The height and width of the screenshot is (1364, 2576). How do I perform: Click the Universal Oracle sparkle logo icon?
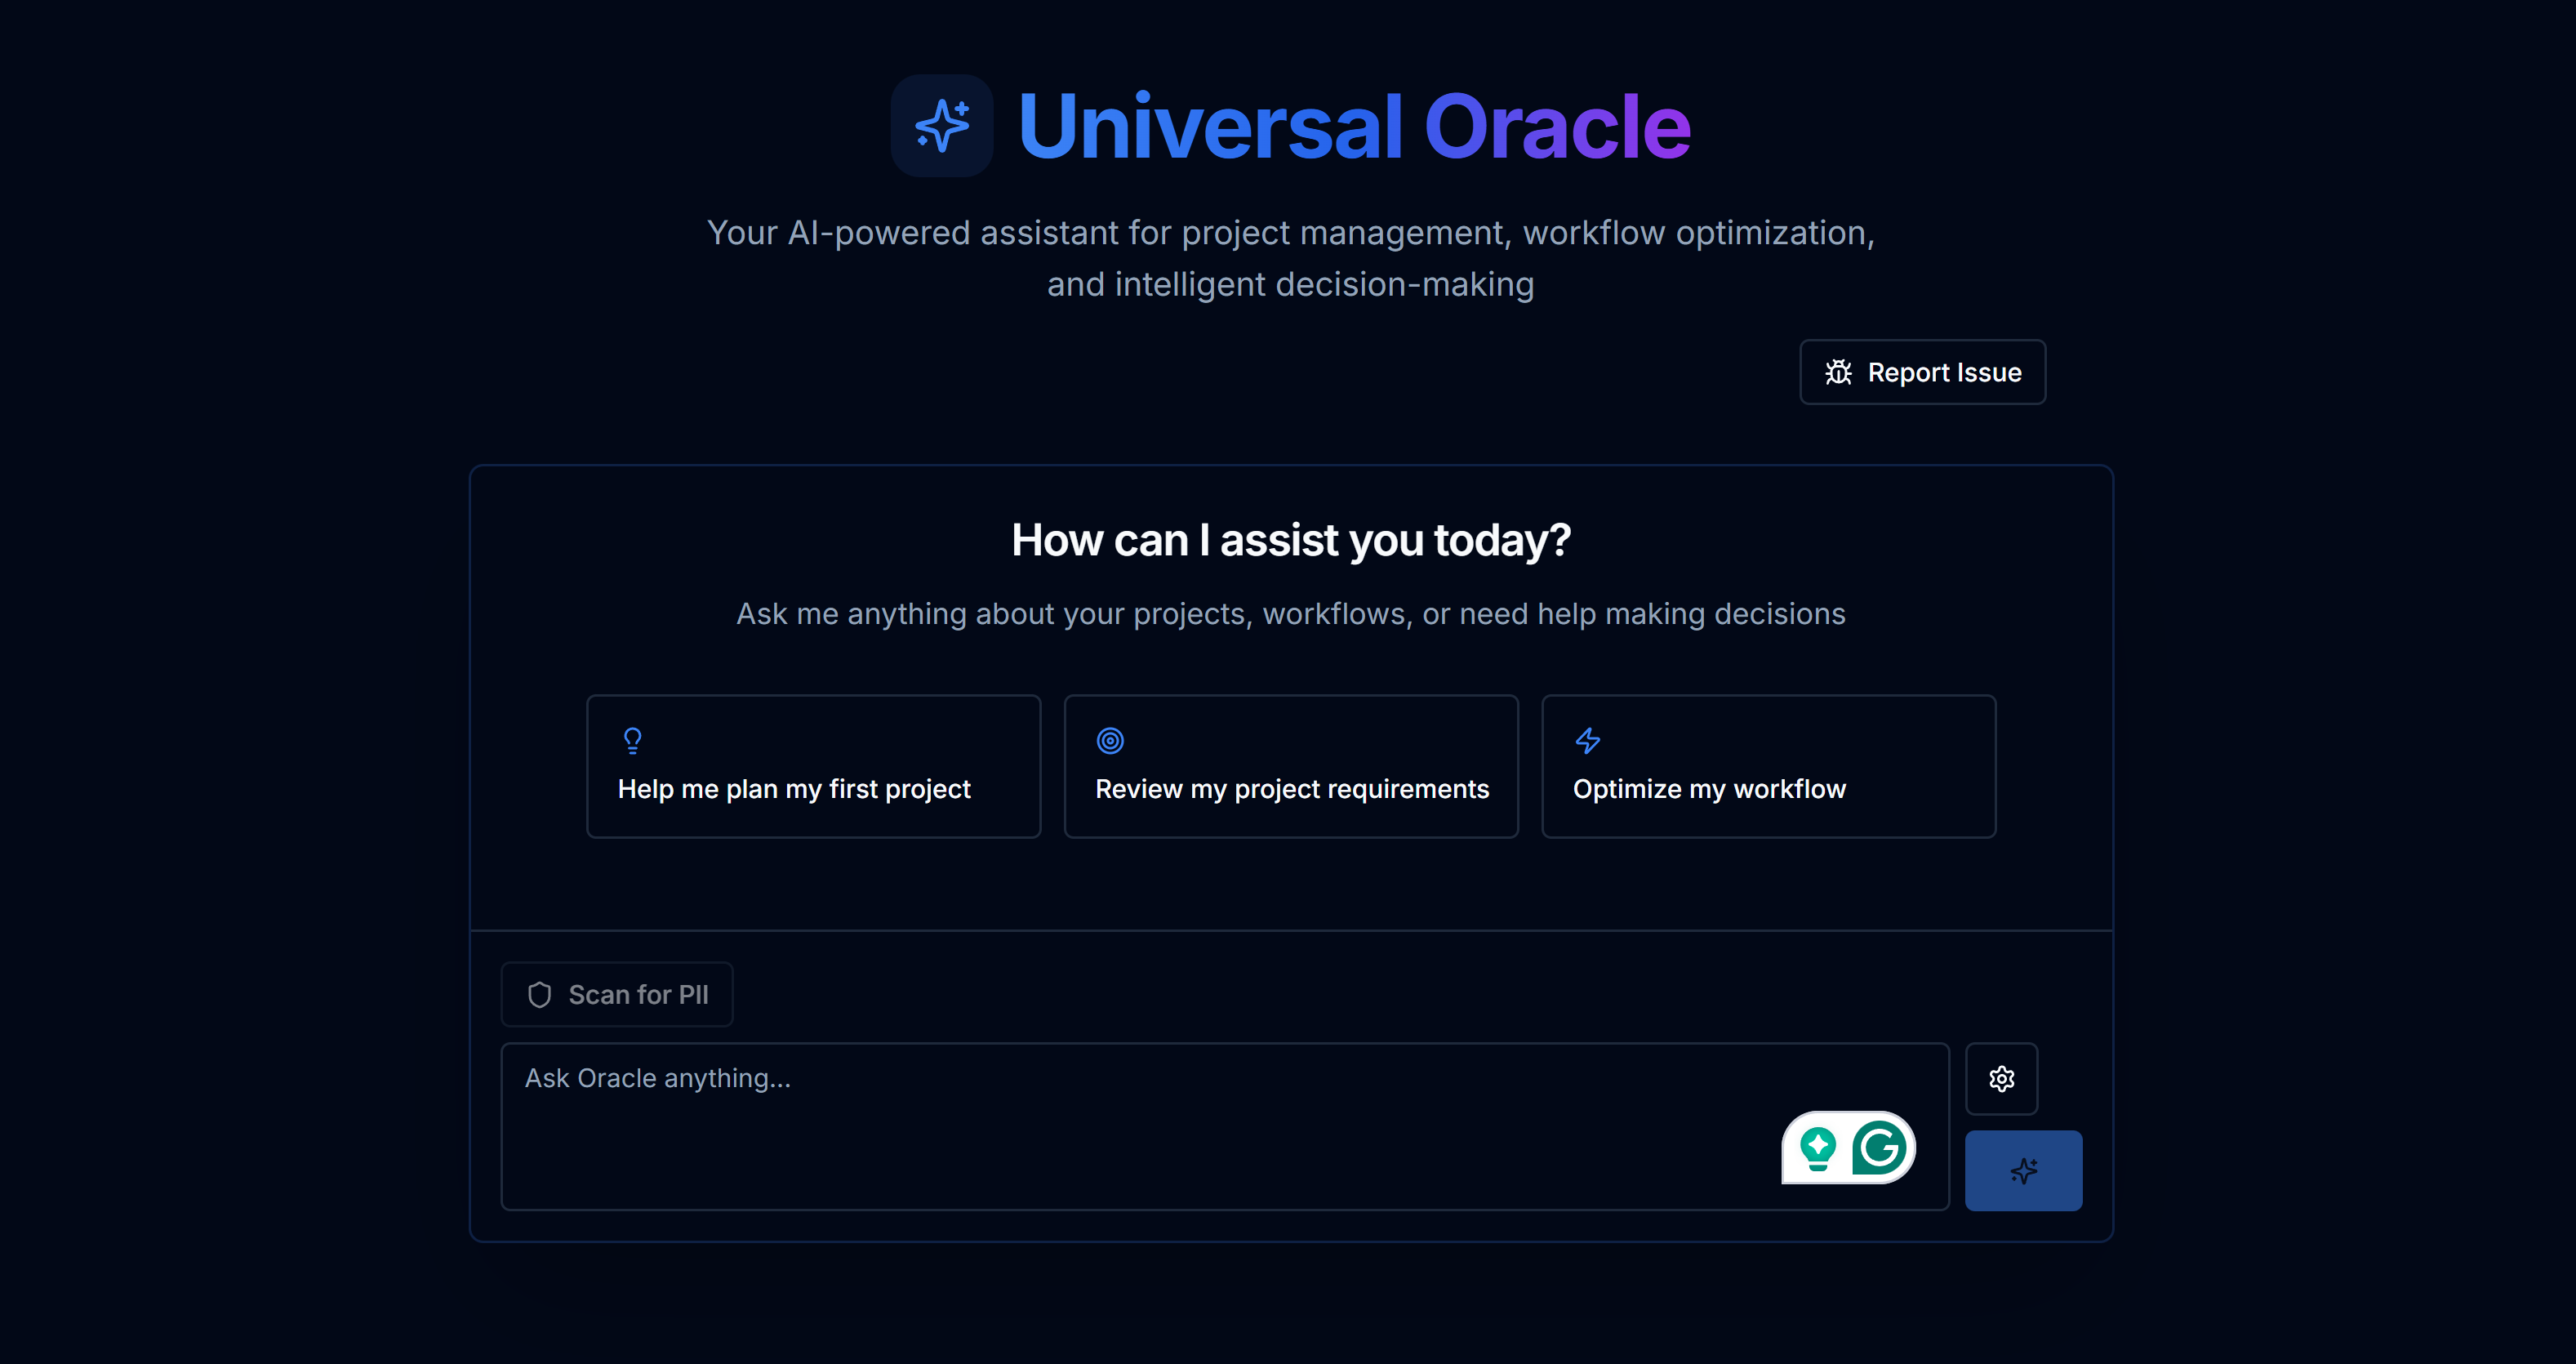point(941,124)
